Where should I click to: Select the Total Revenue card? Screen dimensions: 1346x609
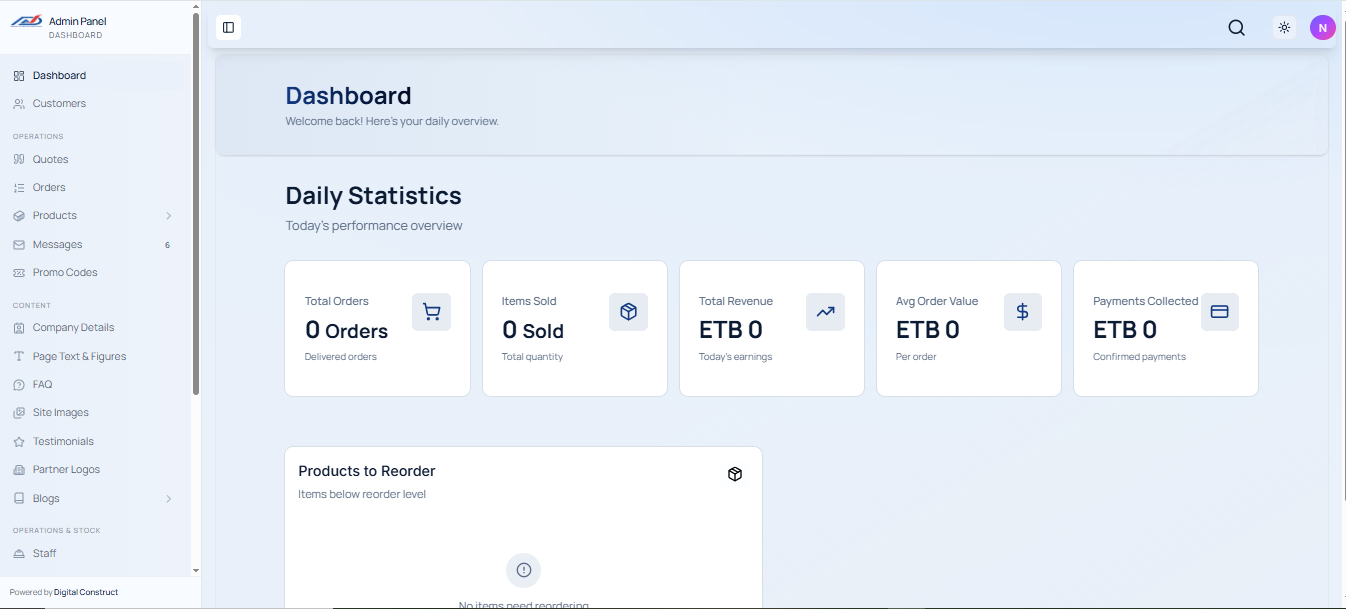point(771,329)
